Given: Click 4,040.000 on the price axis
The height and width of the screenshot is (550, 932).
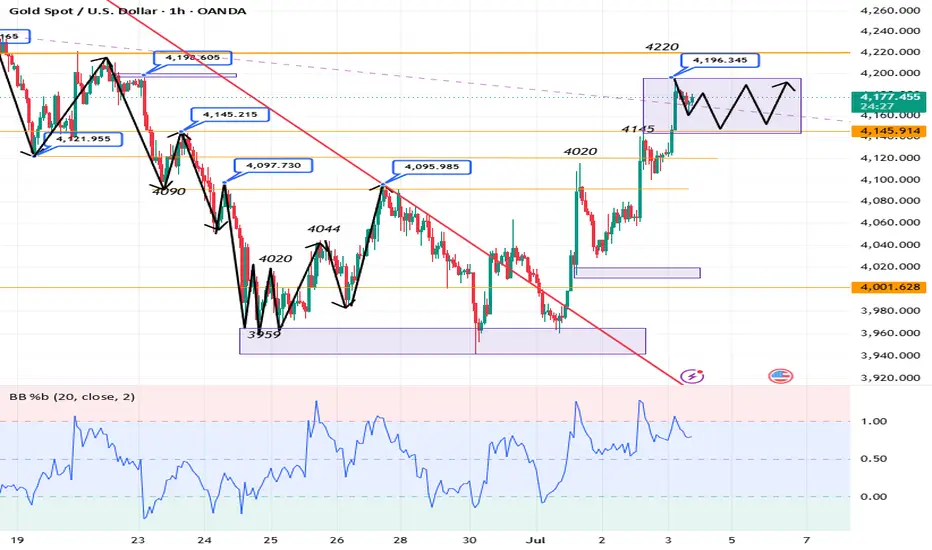Looking at the screenshot, I should coord(890,244).
